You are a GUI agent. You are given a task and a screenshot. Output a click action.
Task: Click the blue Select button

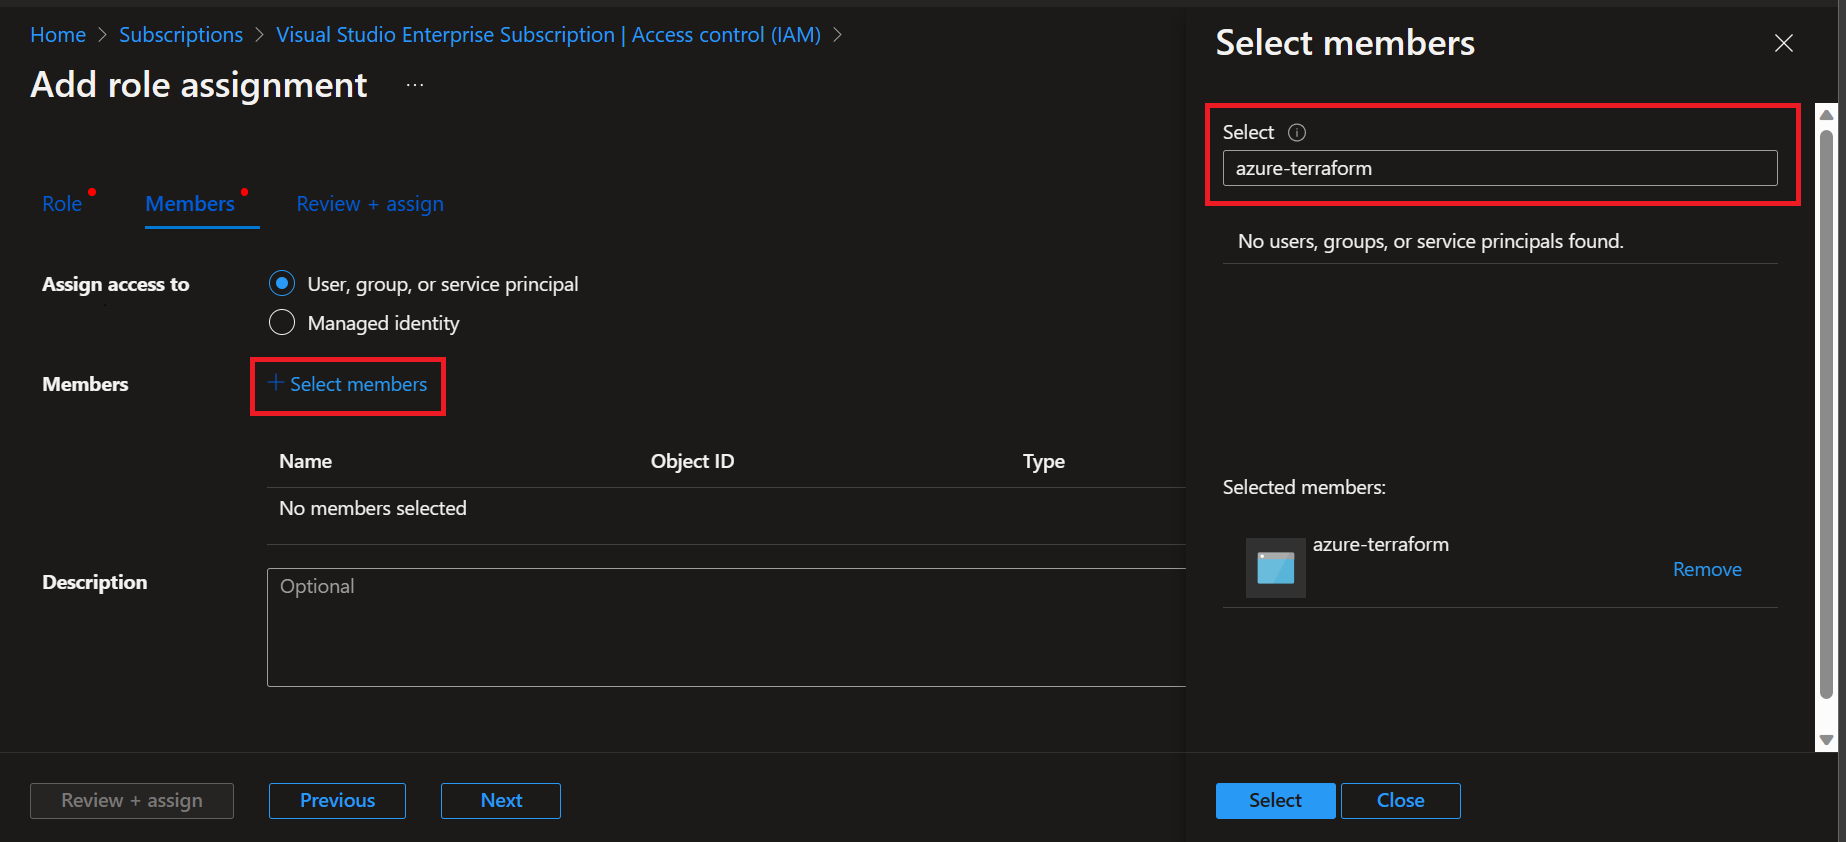pos(1275,800)
